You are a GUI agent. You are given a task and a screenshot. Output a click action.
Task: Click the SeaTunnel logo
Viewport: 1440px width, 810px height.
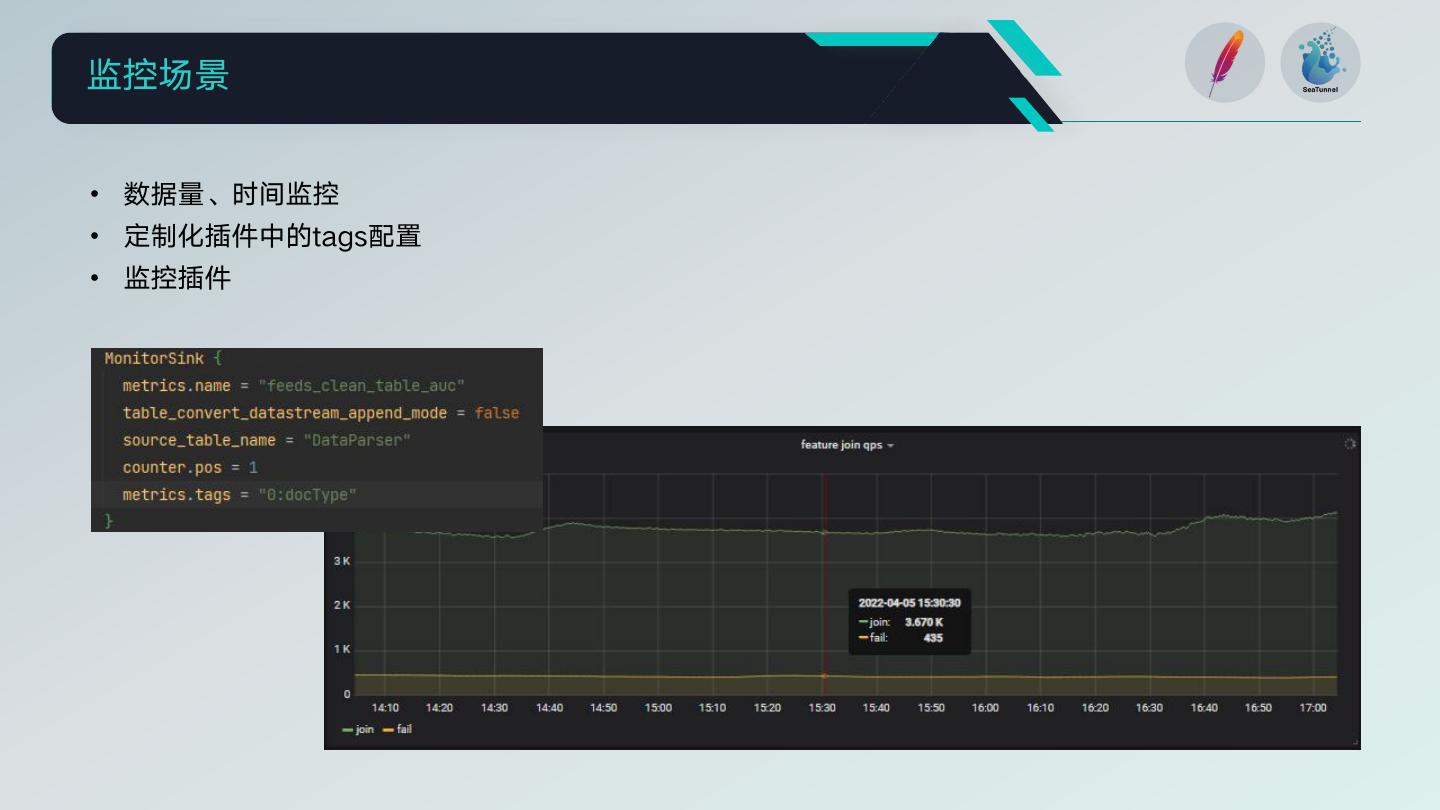1320,63
